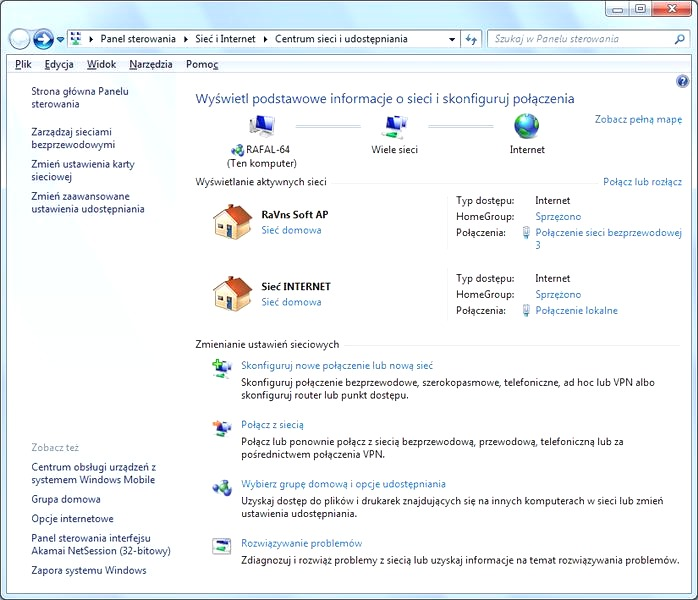Select Panel sterowania breadcrumb
This screenshot has height=600, width=698.
(x=138, y=39)
